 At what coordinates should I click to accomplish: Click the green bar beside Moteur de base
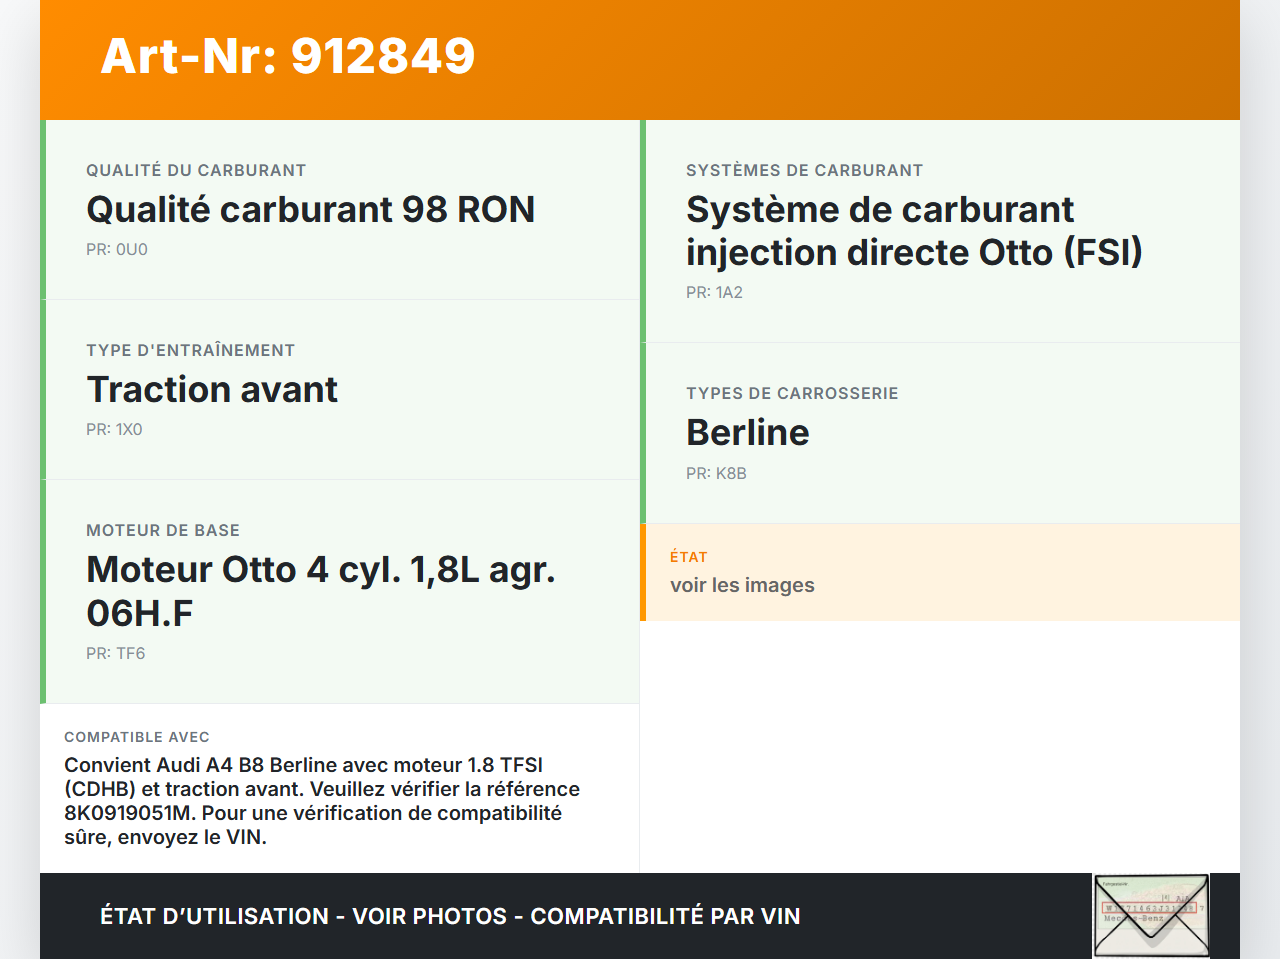click(x=44, y=591)
